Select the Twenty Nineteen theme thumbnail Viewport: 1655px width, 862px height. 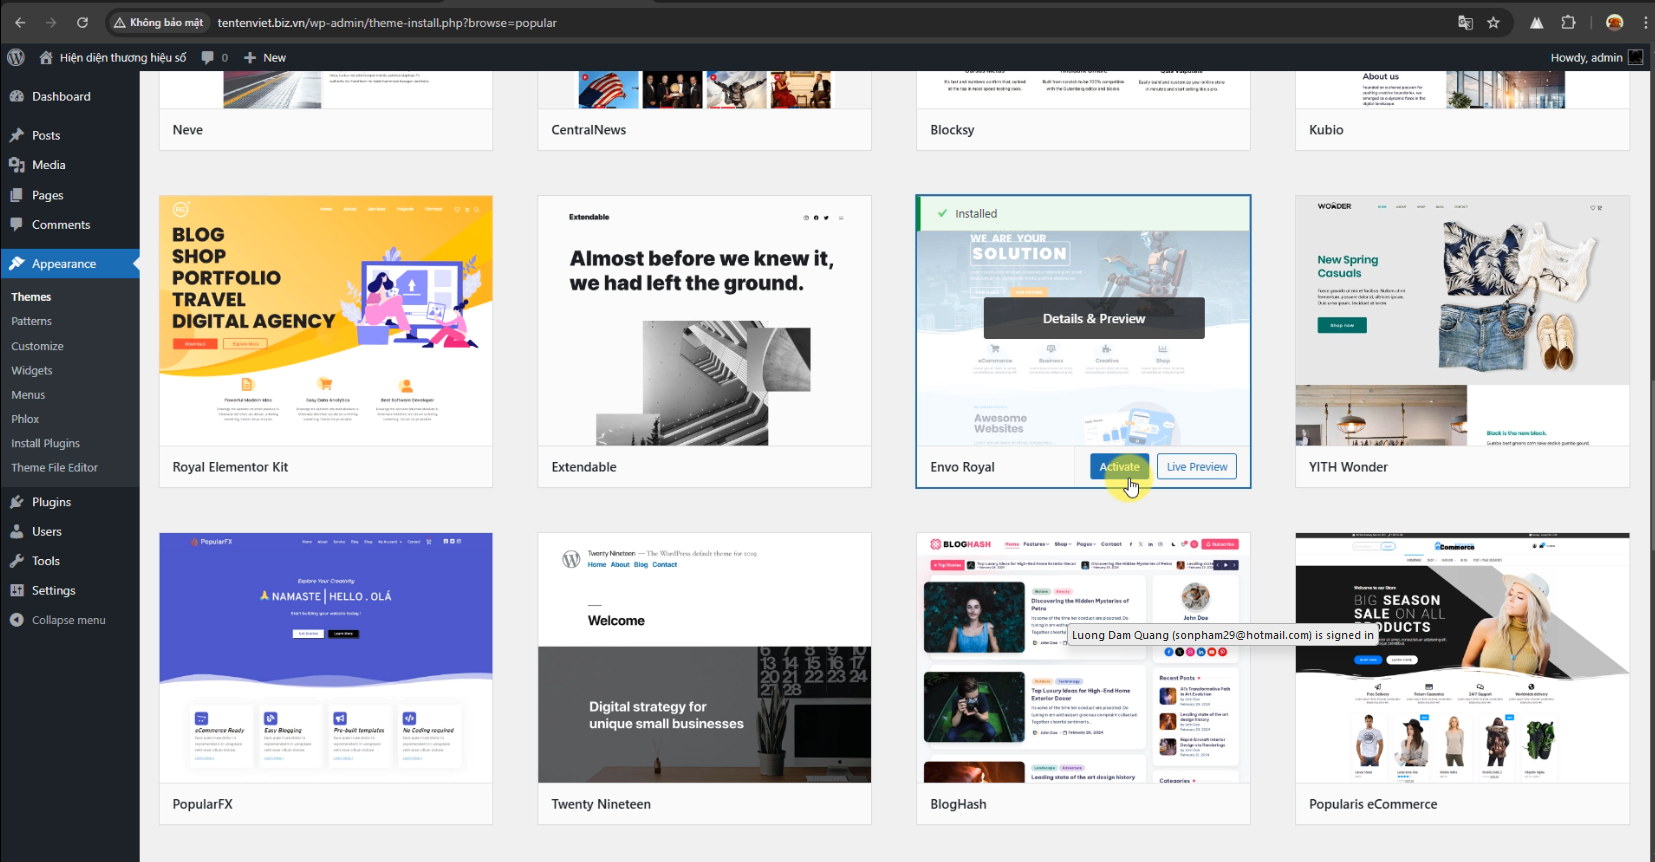coord(705,658)
